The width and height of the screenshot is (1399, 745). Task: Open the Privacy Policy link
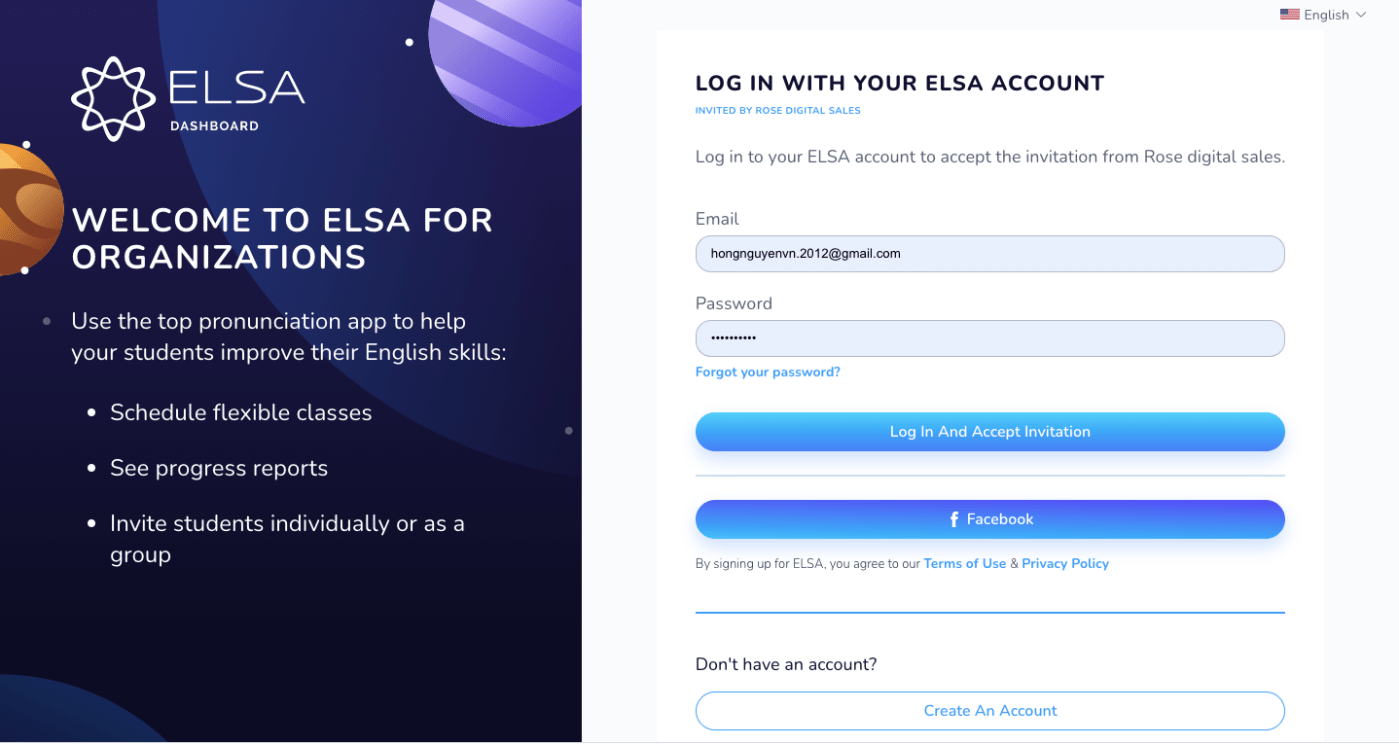pyautogui.click(x=1065, y=564)
